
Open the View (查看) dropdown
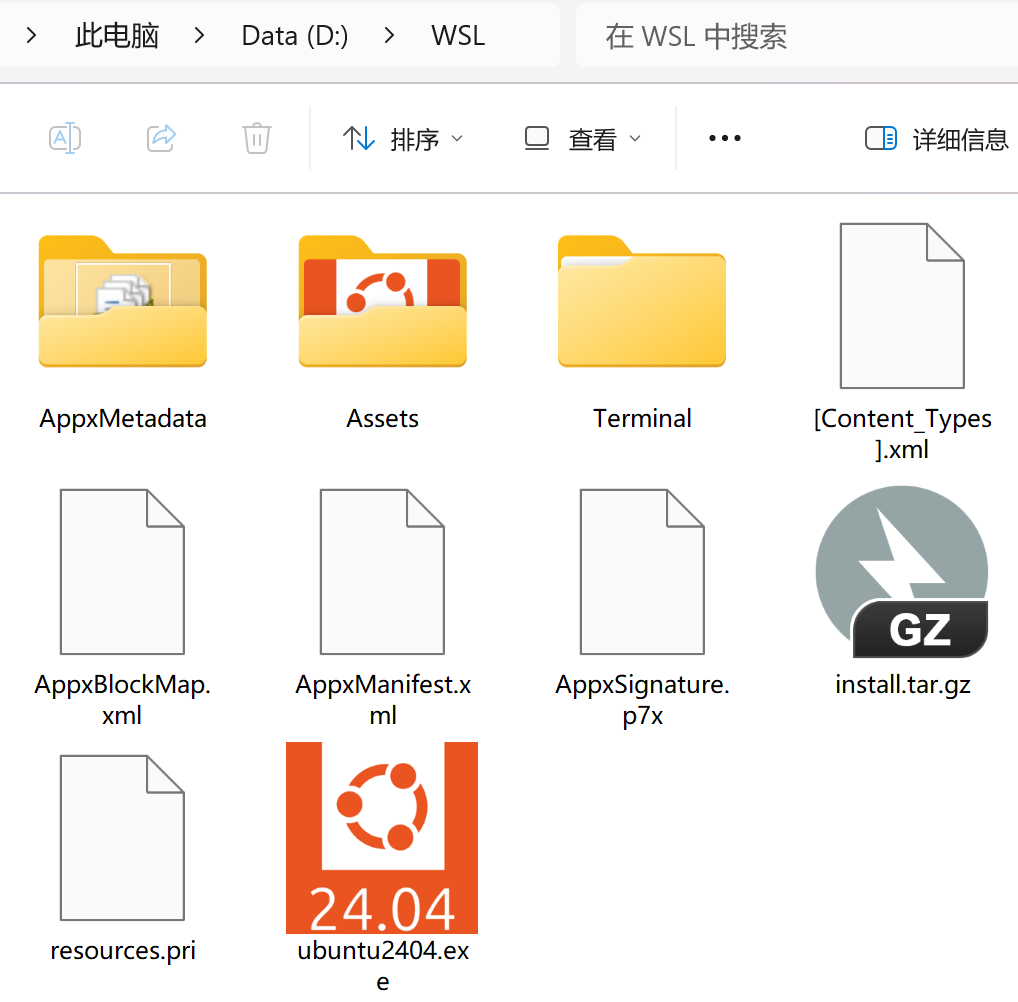[583, 139]
